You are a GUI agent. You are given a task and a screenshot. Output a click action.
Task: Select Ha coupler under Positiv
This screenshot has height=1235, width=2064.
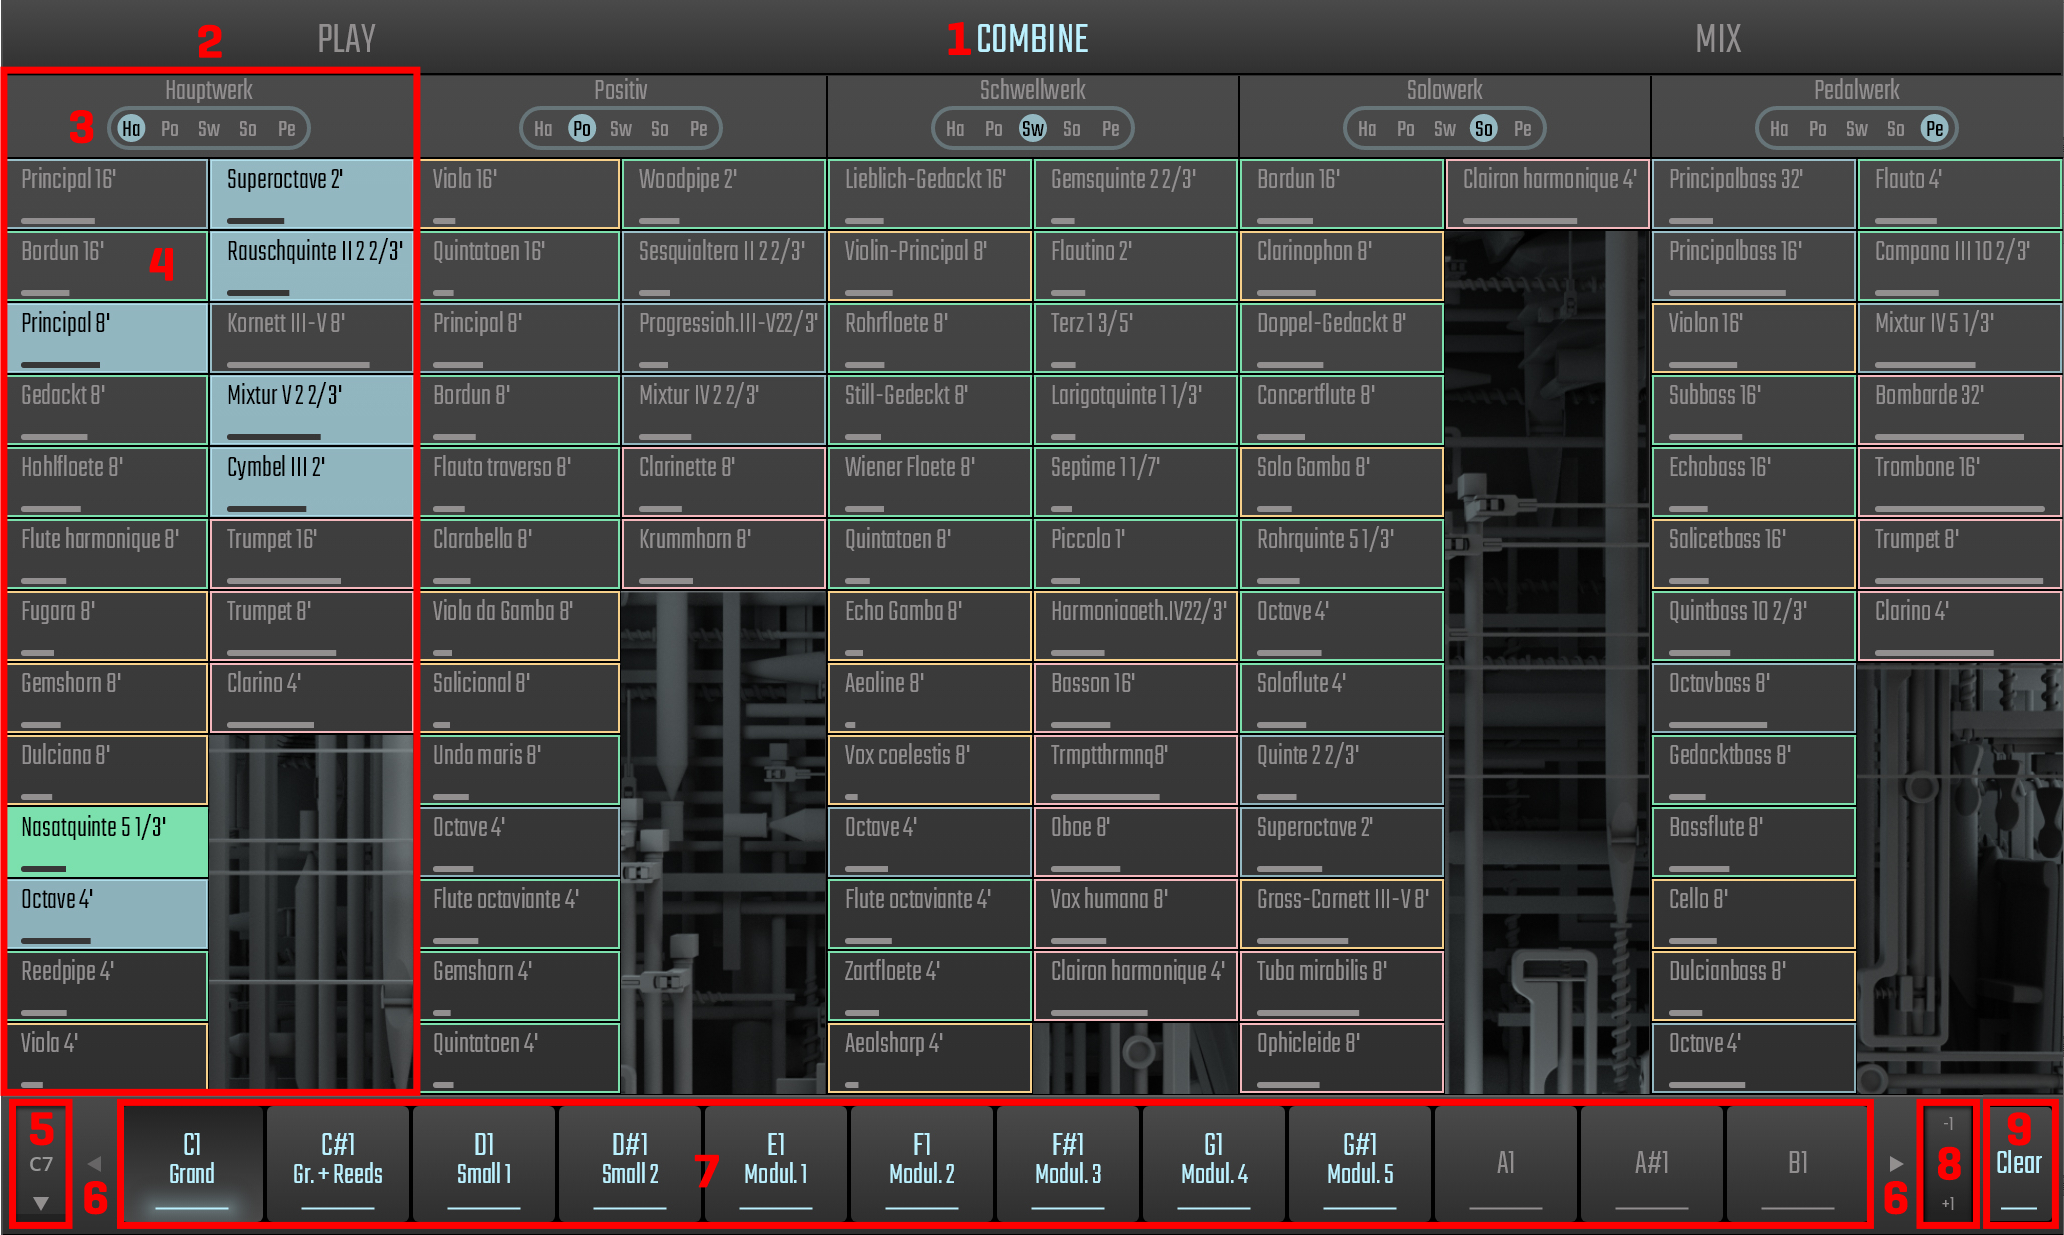tap(543, 129)
